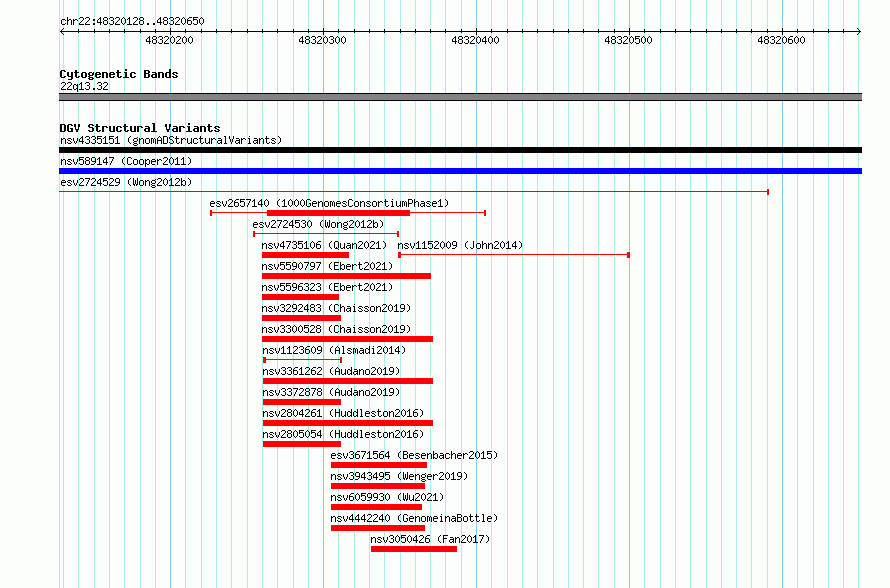Select the red bar under nsv6059930
This screenshot has width=890, height=588.
point(376,507)
